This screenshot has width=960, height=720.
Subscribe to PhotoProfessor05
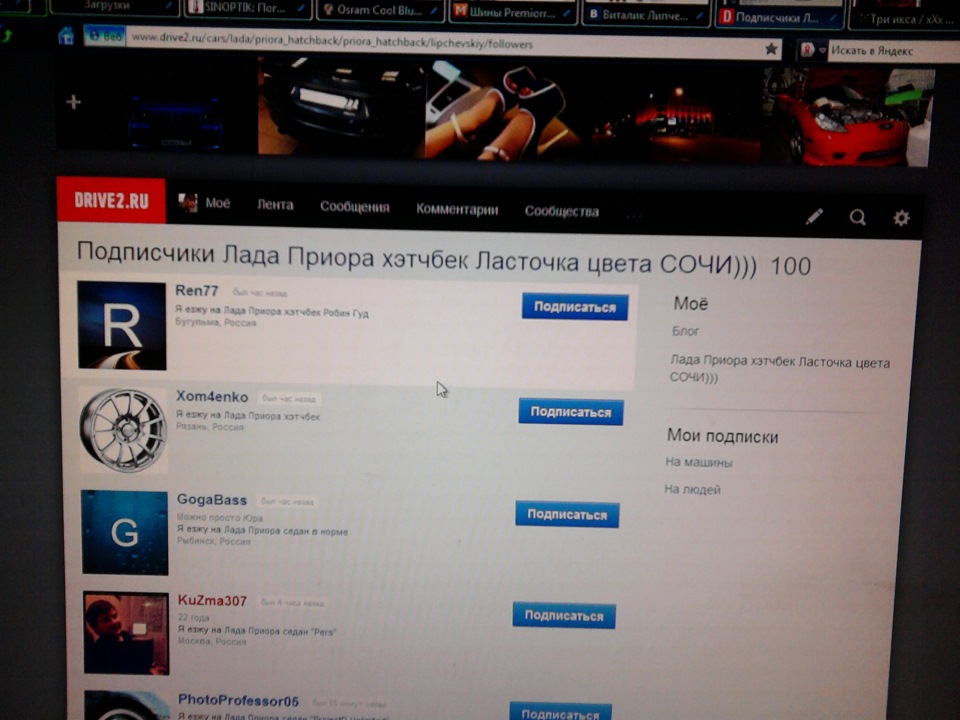click(560, 713)
